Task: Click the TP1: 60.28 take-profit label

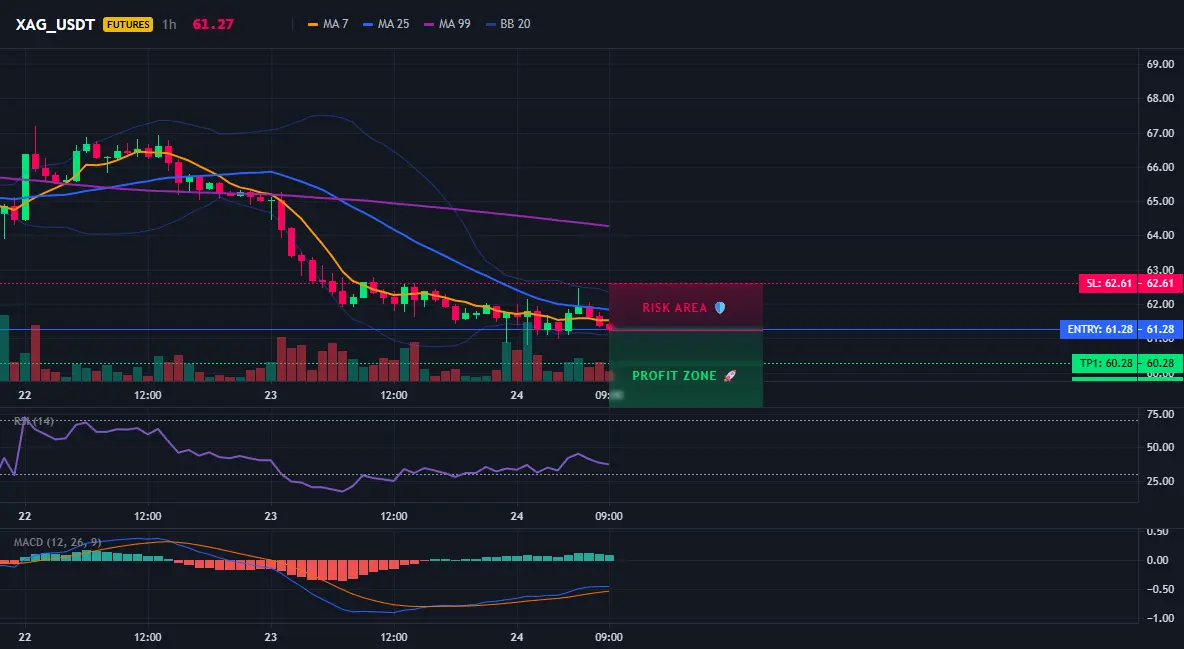Action: (x=1105, y=363)
